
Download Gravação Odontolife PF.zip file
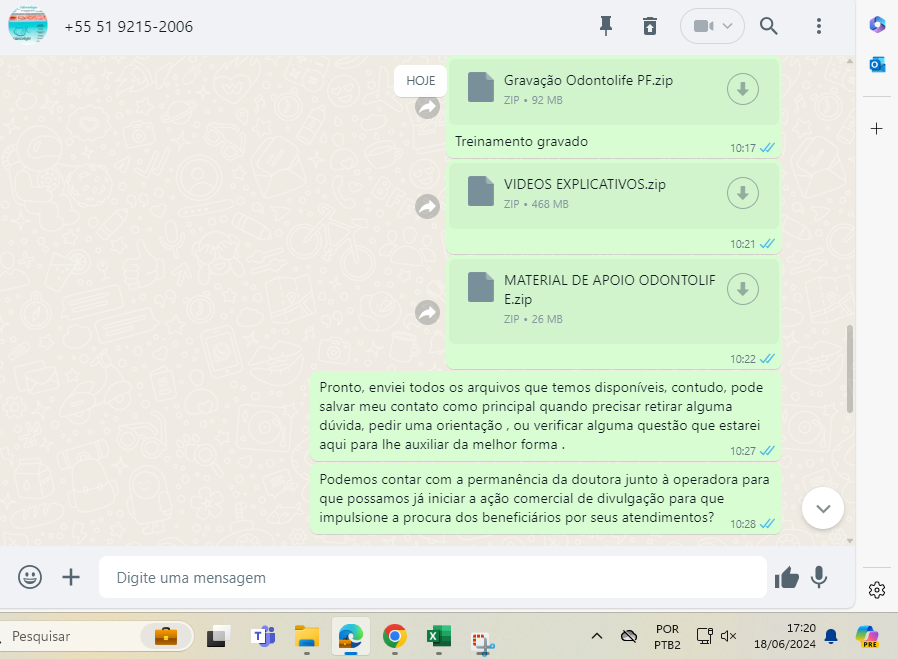pyautogui.click(x=742, y=89)
